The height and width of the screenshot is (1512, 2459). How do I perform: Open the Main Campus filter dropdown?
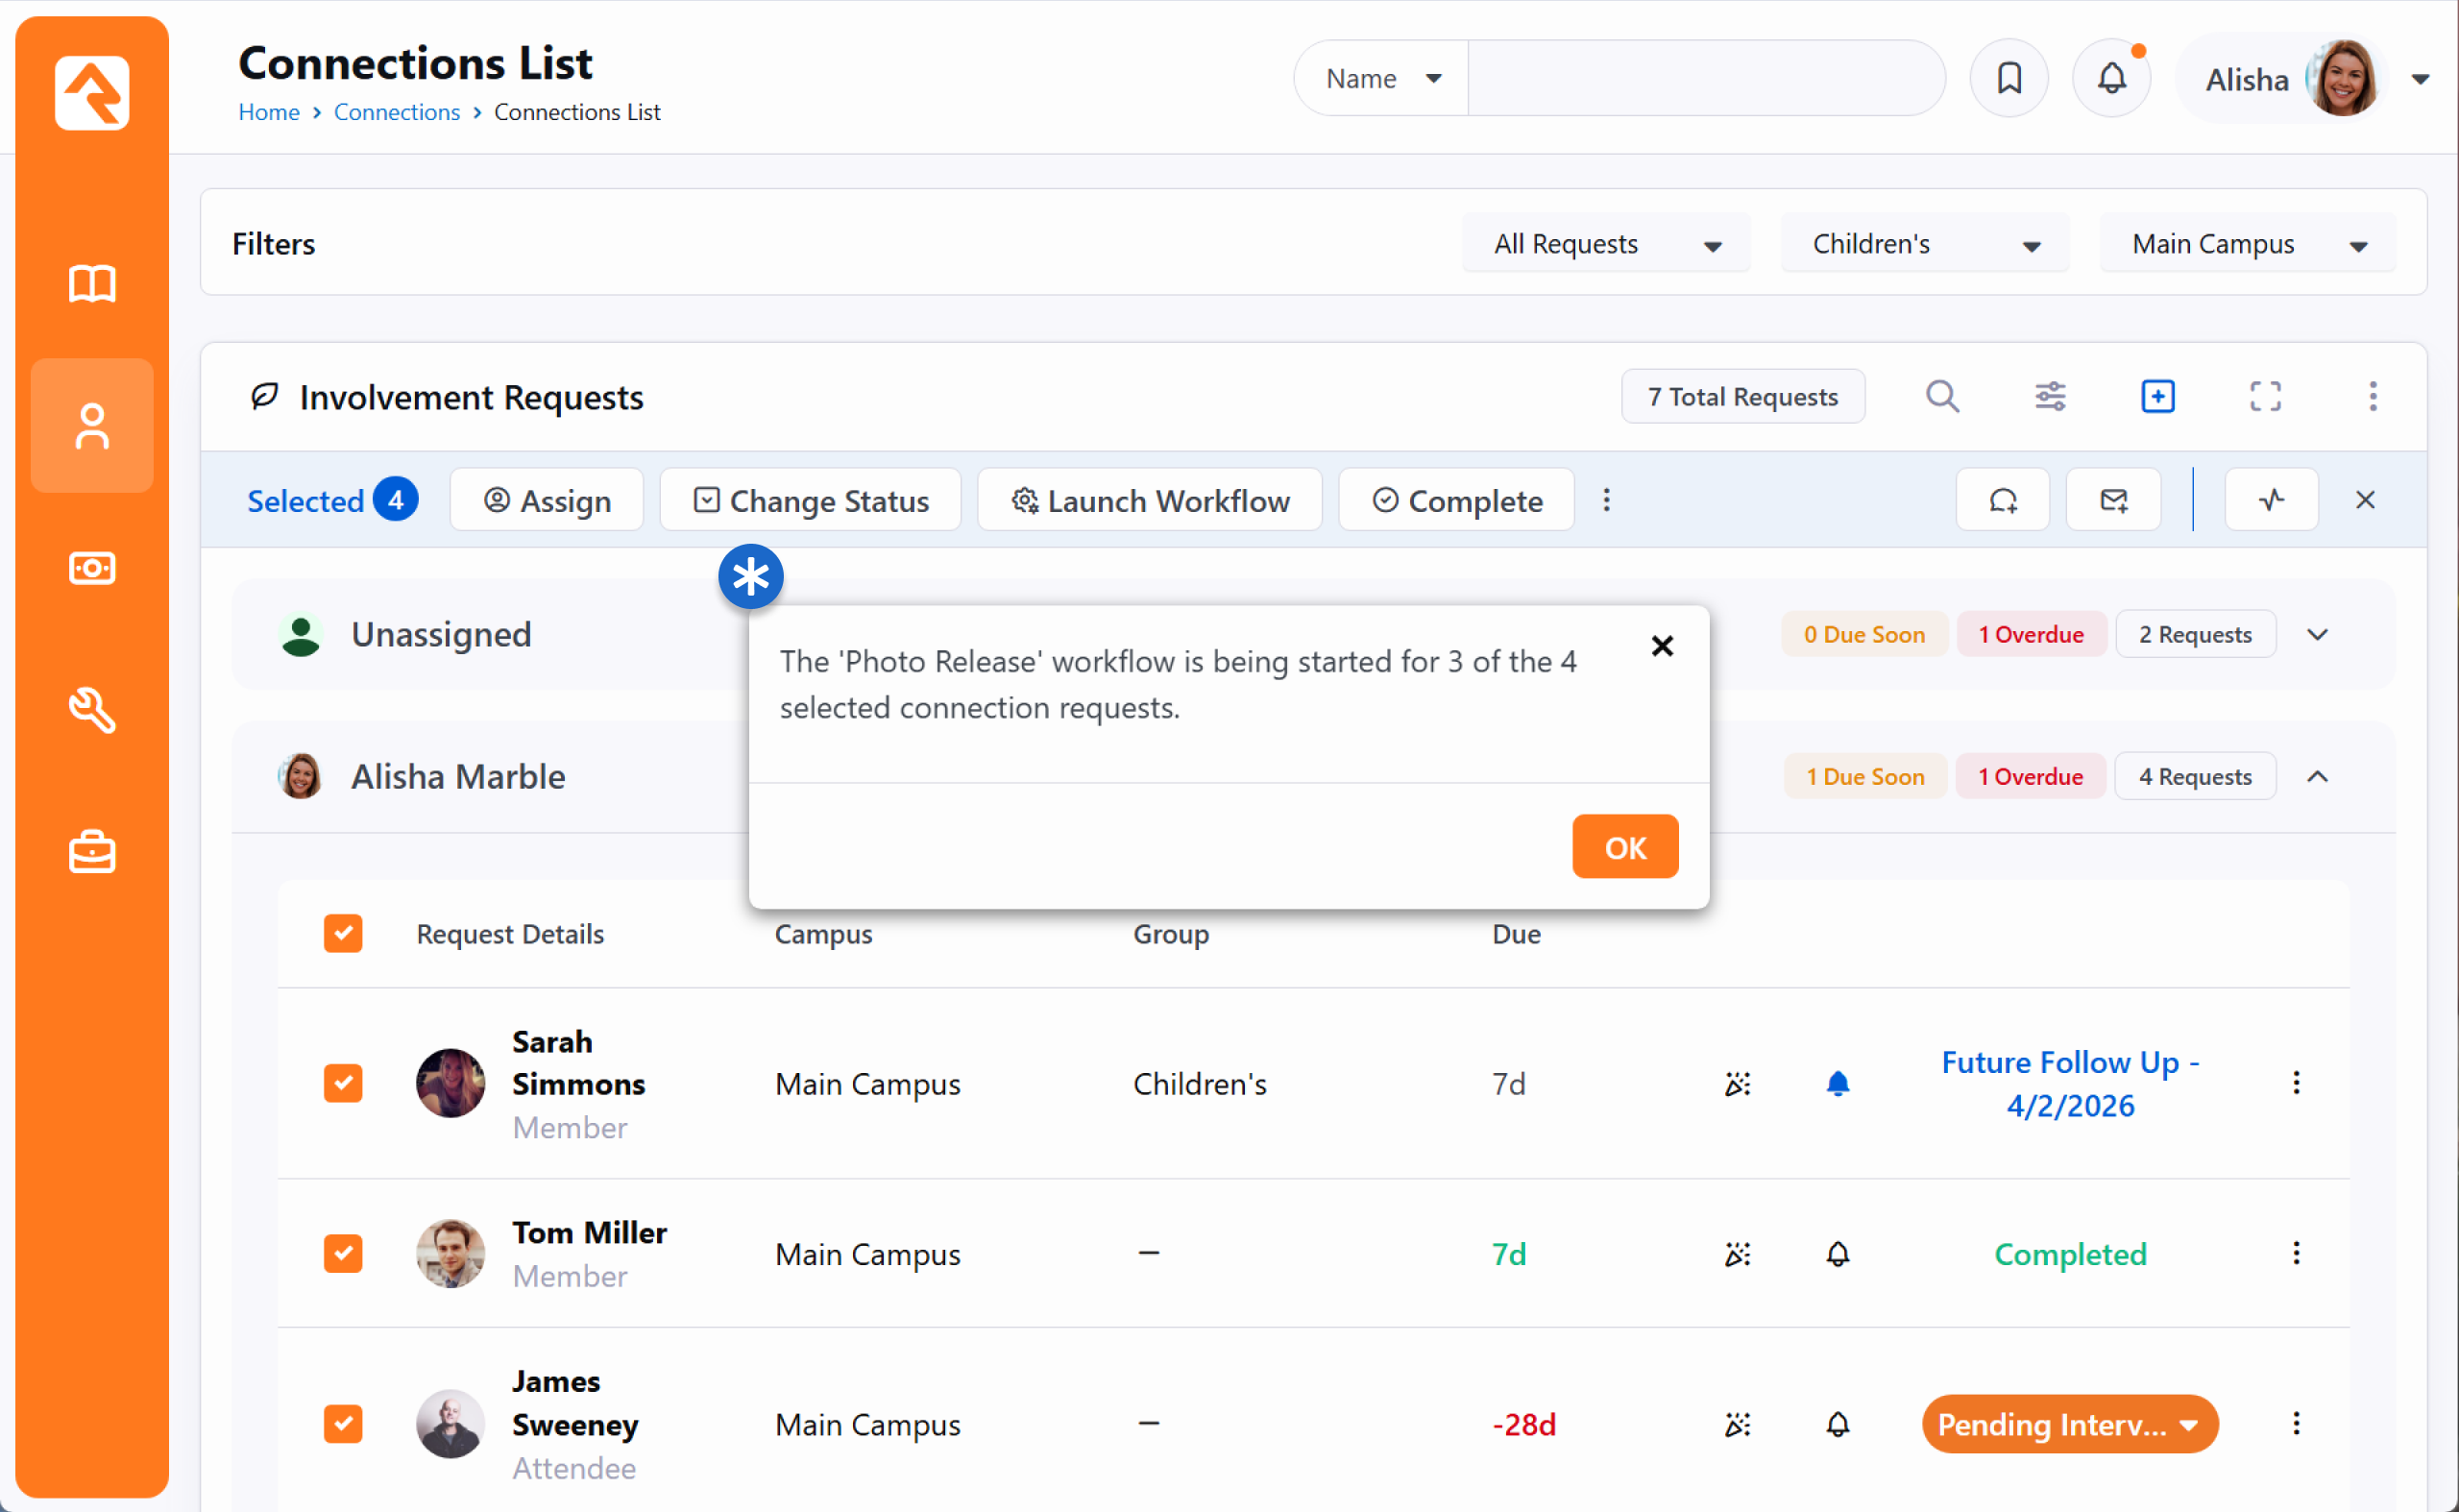click(x=2247, y=244)
